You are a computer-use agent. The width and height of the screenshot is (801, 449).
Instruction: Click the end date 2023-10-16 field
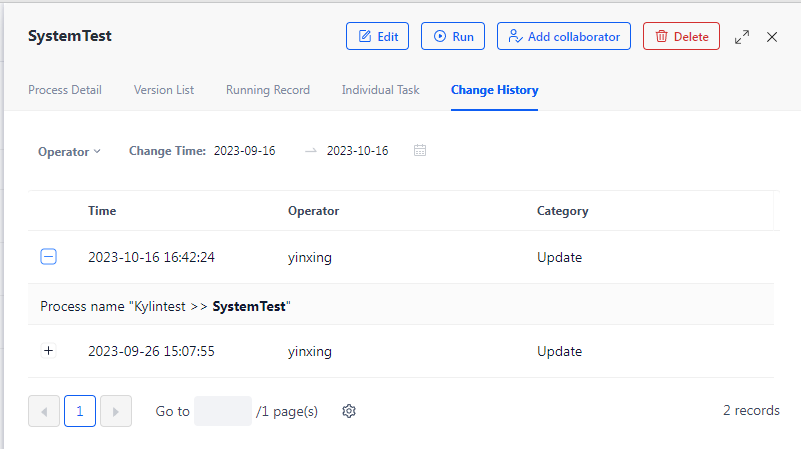(x=357, y=151)
